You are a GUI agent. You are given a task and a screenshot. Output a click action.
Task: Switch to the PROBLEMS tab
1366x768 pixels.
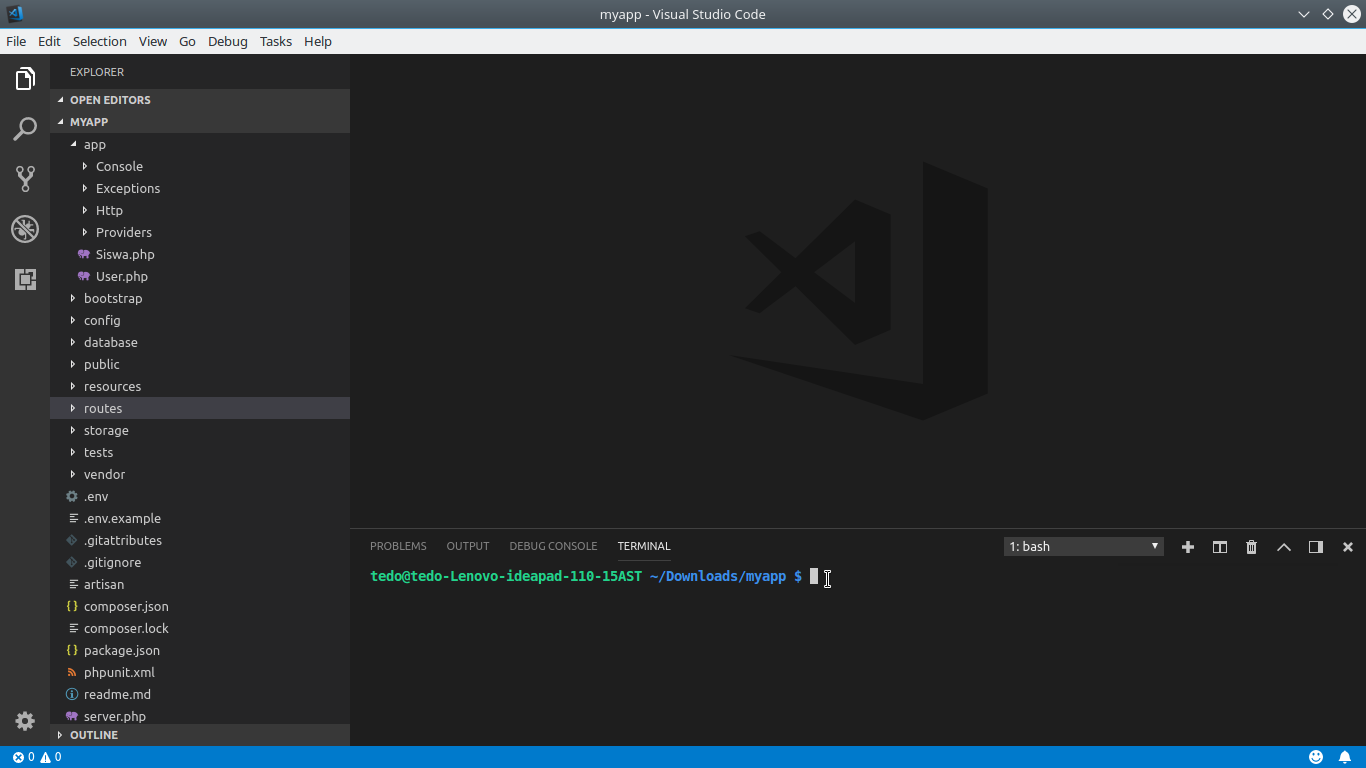pos(398,546)
